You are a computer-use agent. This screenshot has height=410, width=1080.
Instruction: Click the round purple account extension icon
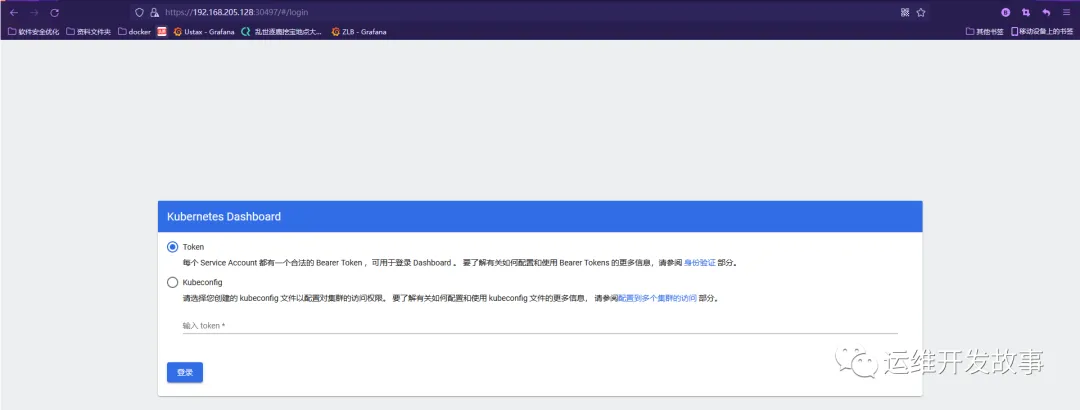[x=1006, y=12]
